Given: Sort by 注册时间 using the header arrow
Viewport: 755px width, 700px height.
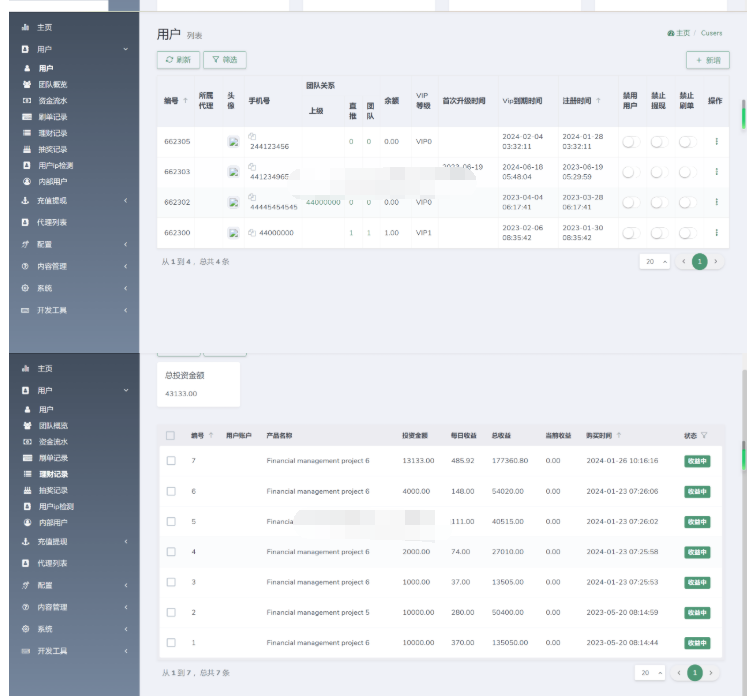Looking at the screenshot, I should click(599, 101).
